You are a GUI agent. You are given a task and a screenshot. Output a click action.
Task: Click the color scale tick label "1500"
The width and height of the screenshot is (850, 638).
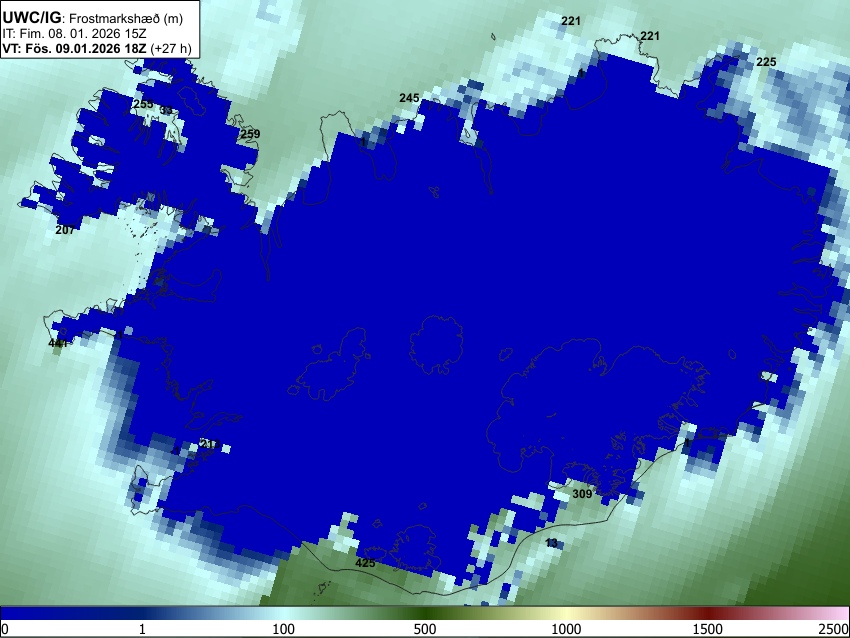(x=708, y=629)
